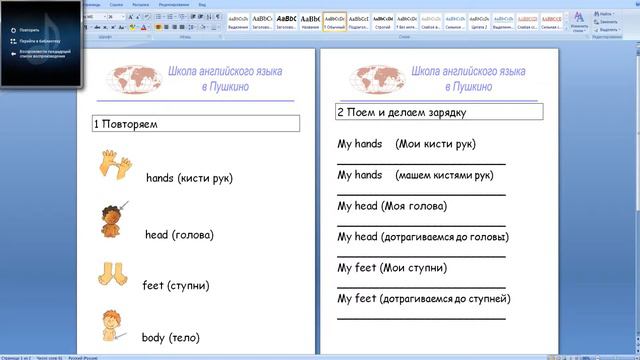Toggle strikethrough formatting
Image resolution: width=640 pixels, height=360 pixels.
click(97, 27)
